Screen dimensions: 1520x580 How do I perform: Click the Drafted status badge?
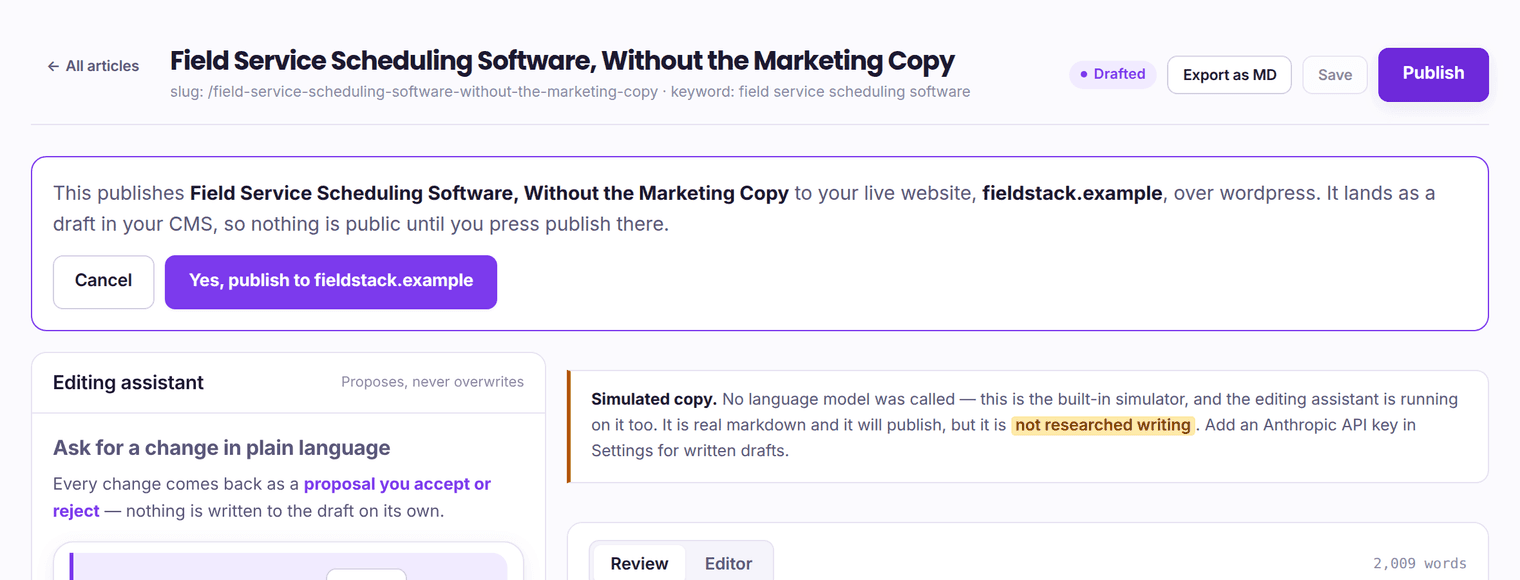click(x=1113, y=74)
